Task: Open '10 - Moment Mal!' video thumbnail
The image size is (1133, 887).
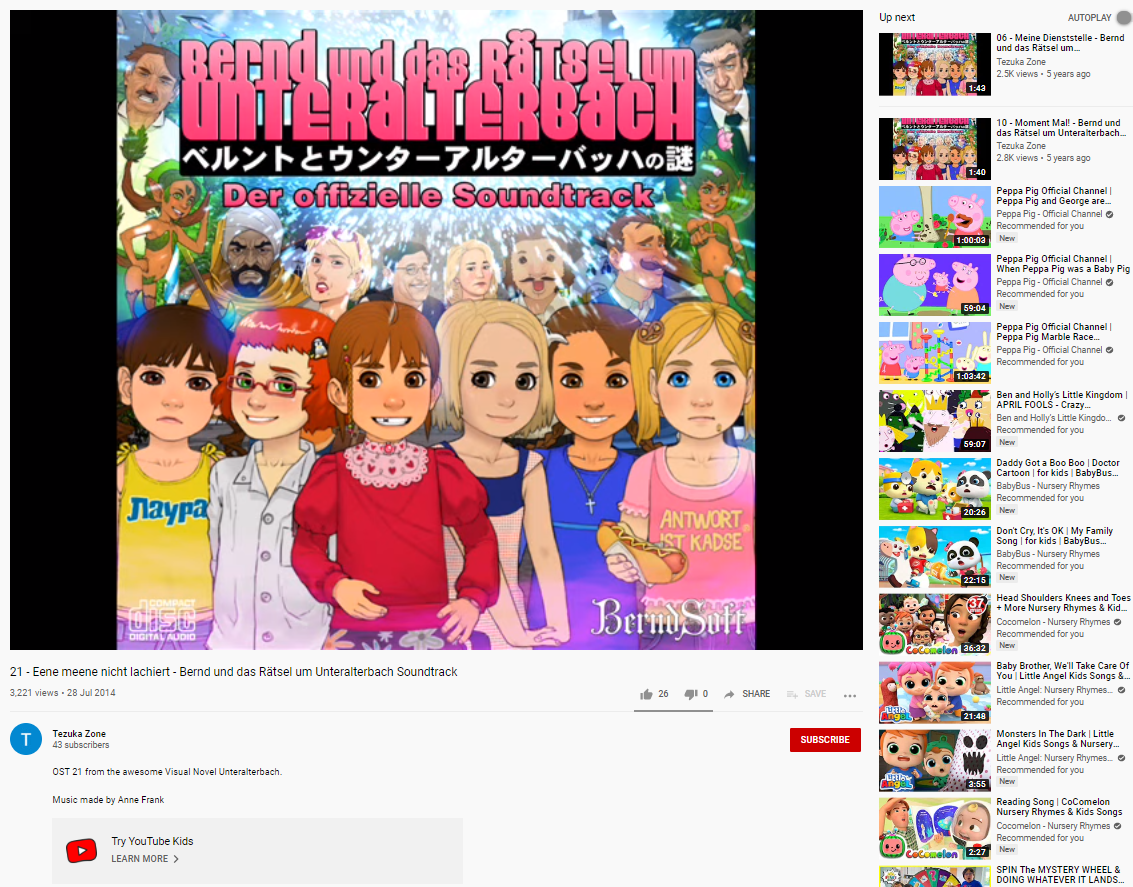Action: click(934, 149)
